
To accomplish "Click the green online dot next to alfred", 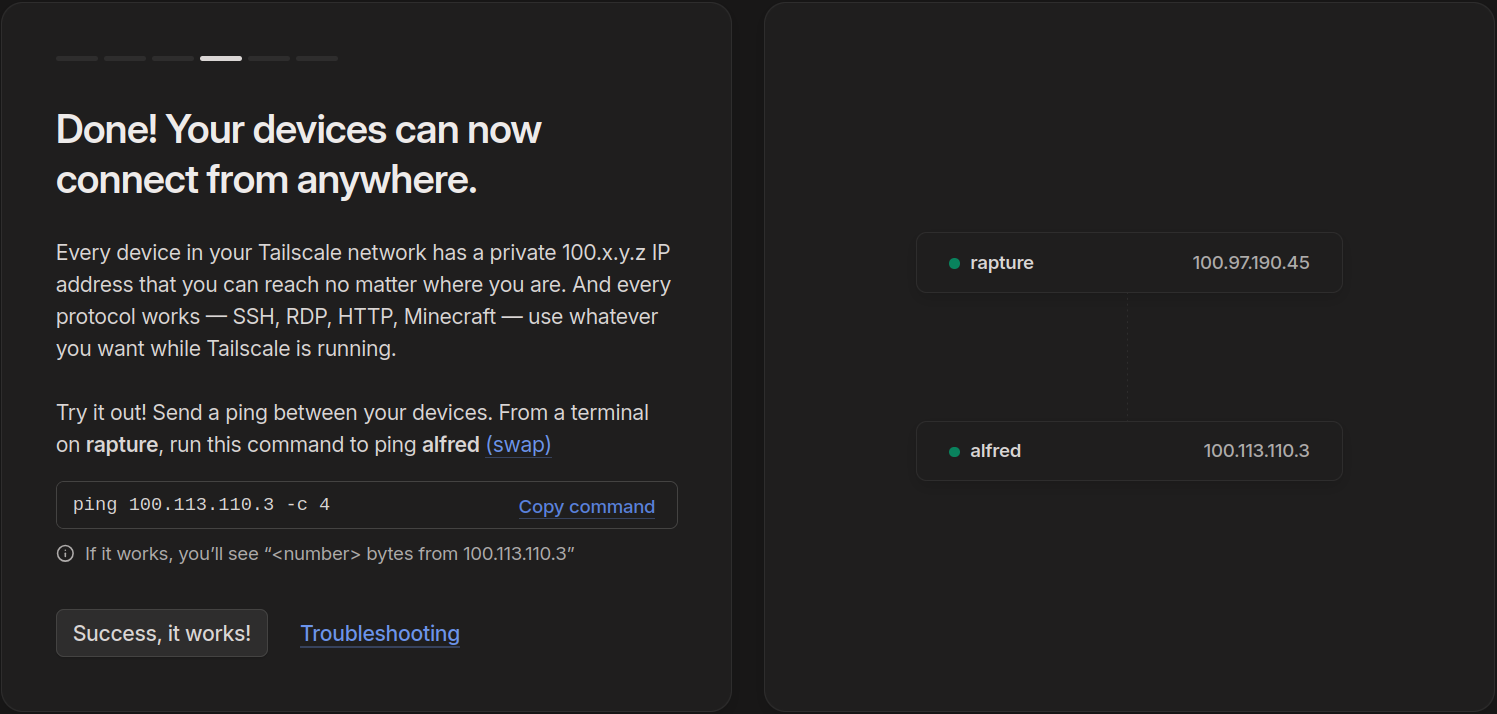I will pos(954,451).
